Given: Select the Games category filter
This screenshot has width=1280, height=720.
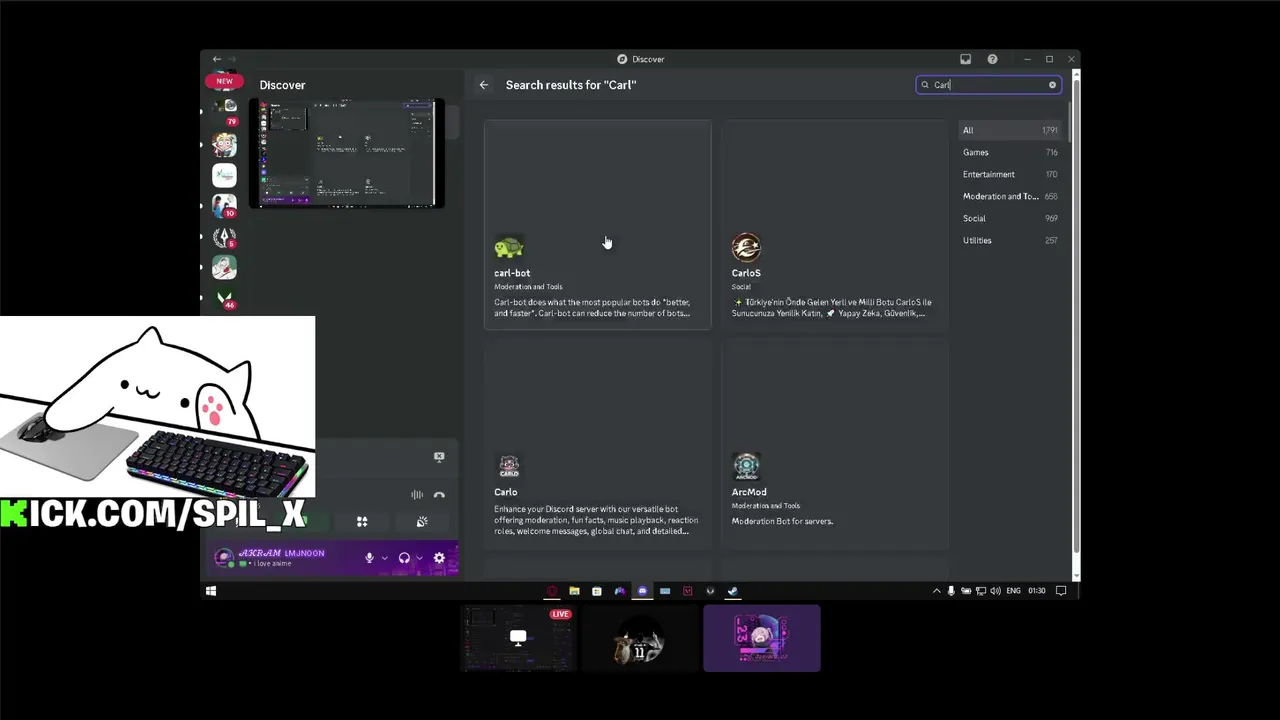Looking at the screenshot, I should point(1010,152).
